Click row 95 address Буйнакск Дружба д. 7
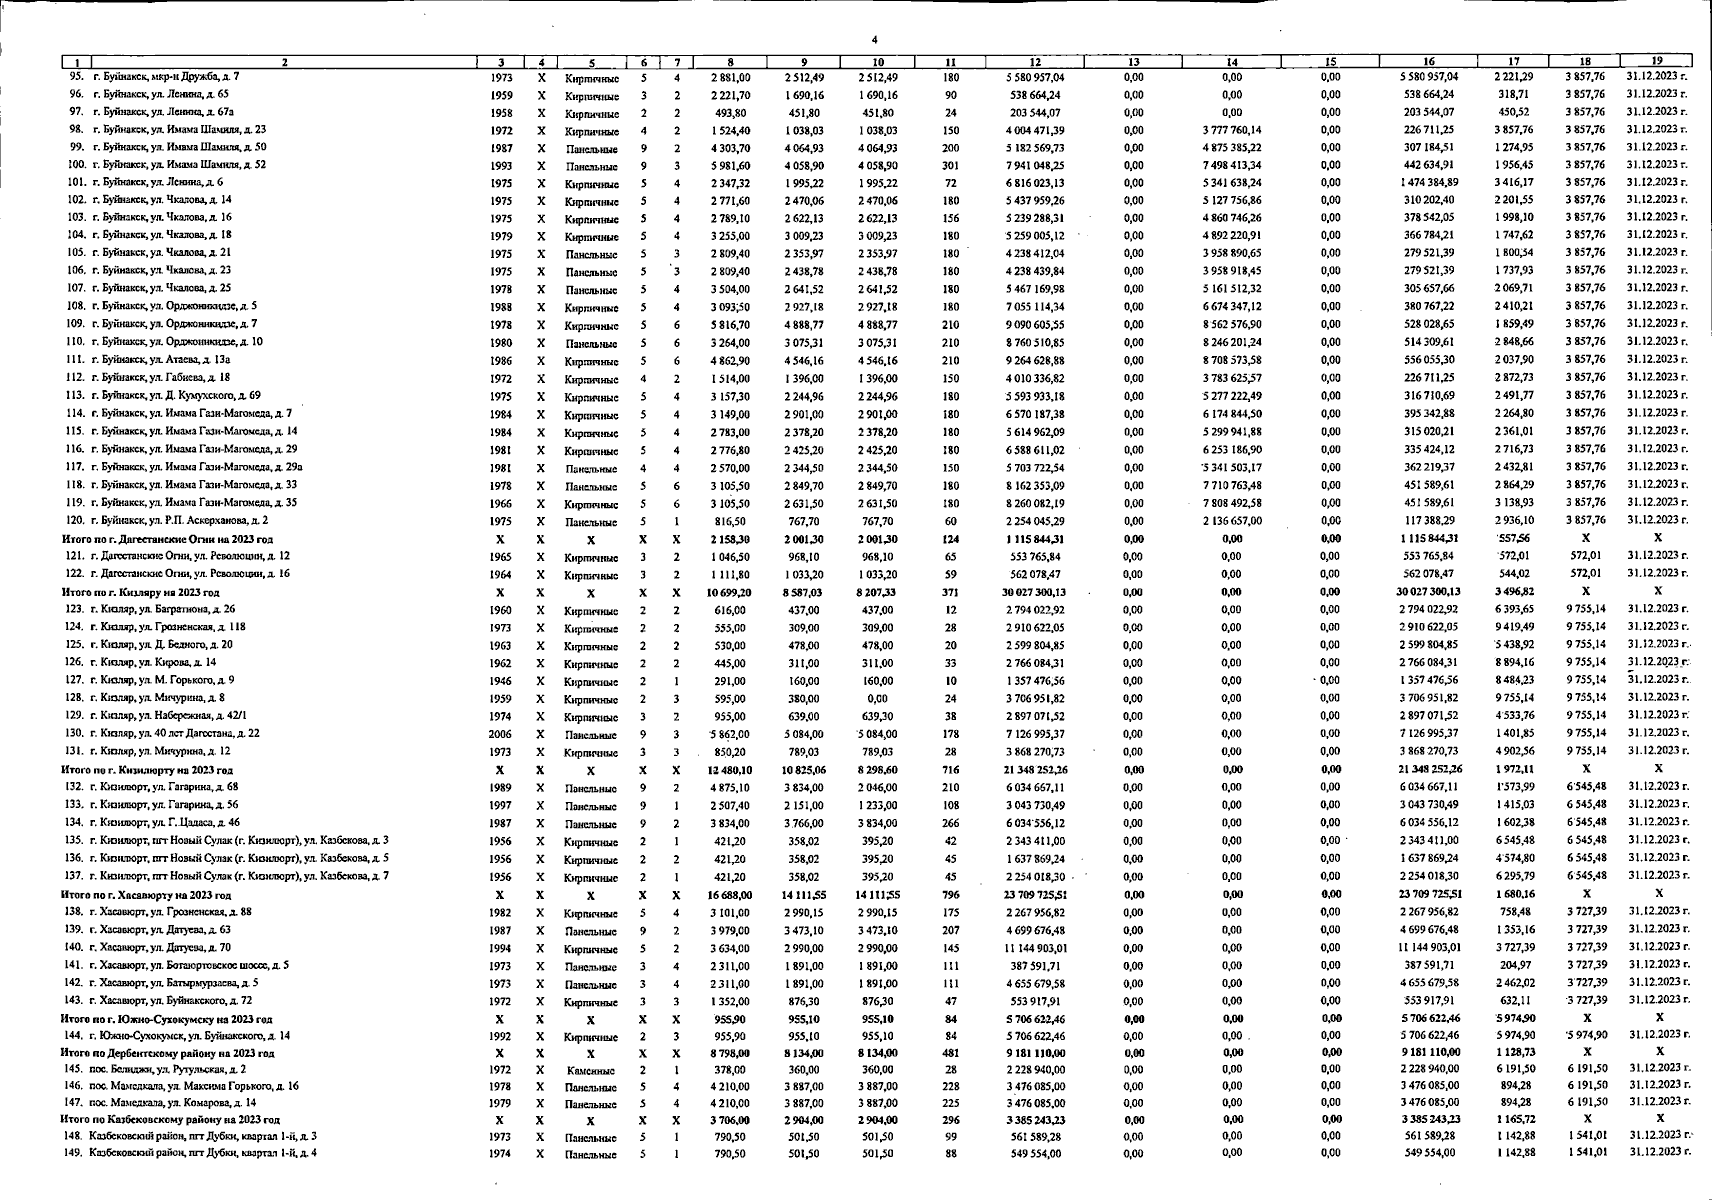 click(x=165, y=76)
